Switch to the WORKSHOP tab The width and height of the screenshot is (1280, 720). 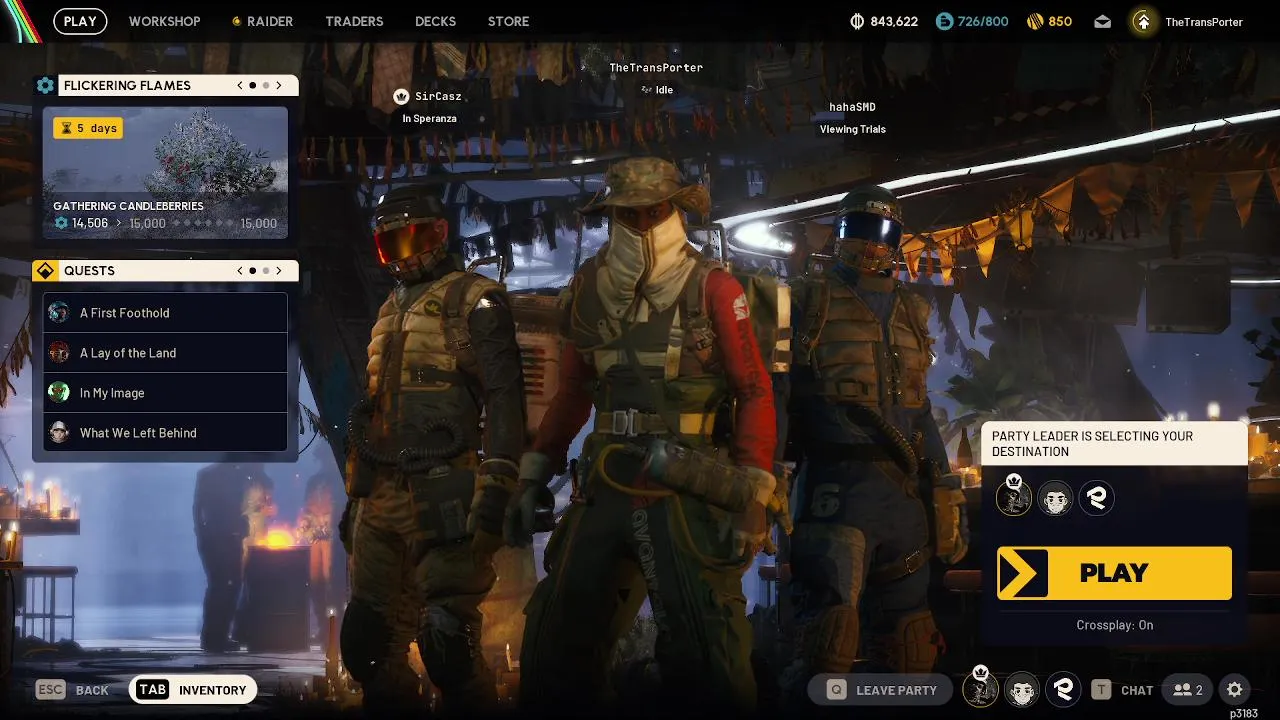[x=165, y=21]
